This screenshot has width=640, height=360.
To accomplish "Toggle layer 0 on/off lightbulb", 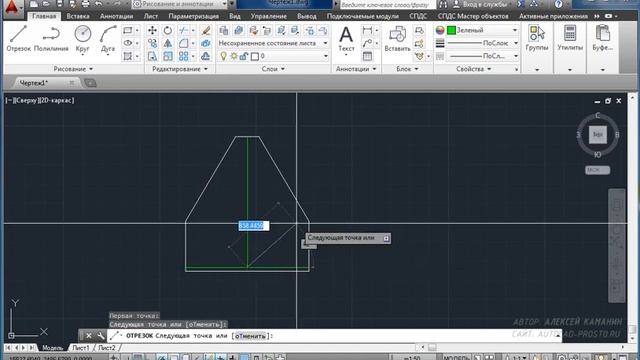I will click(223, 56).
